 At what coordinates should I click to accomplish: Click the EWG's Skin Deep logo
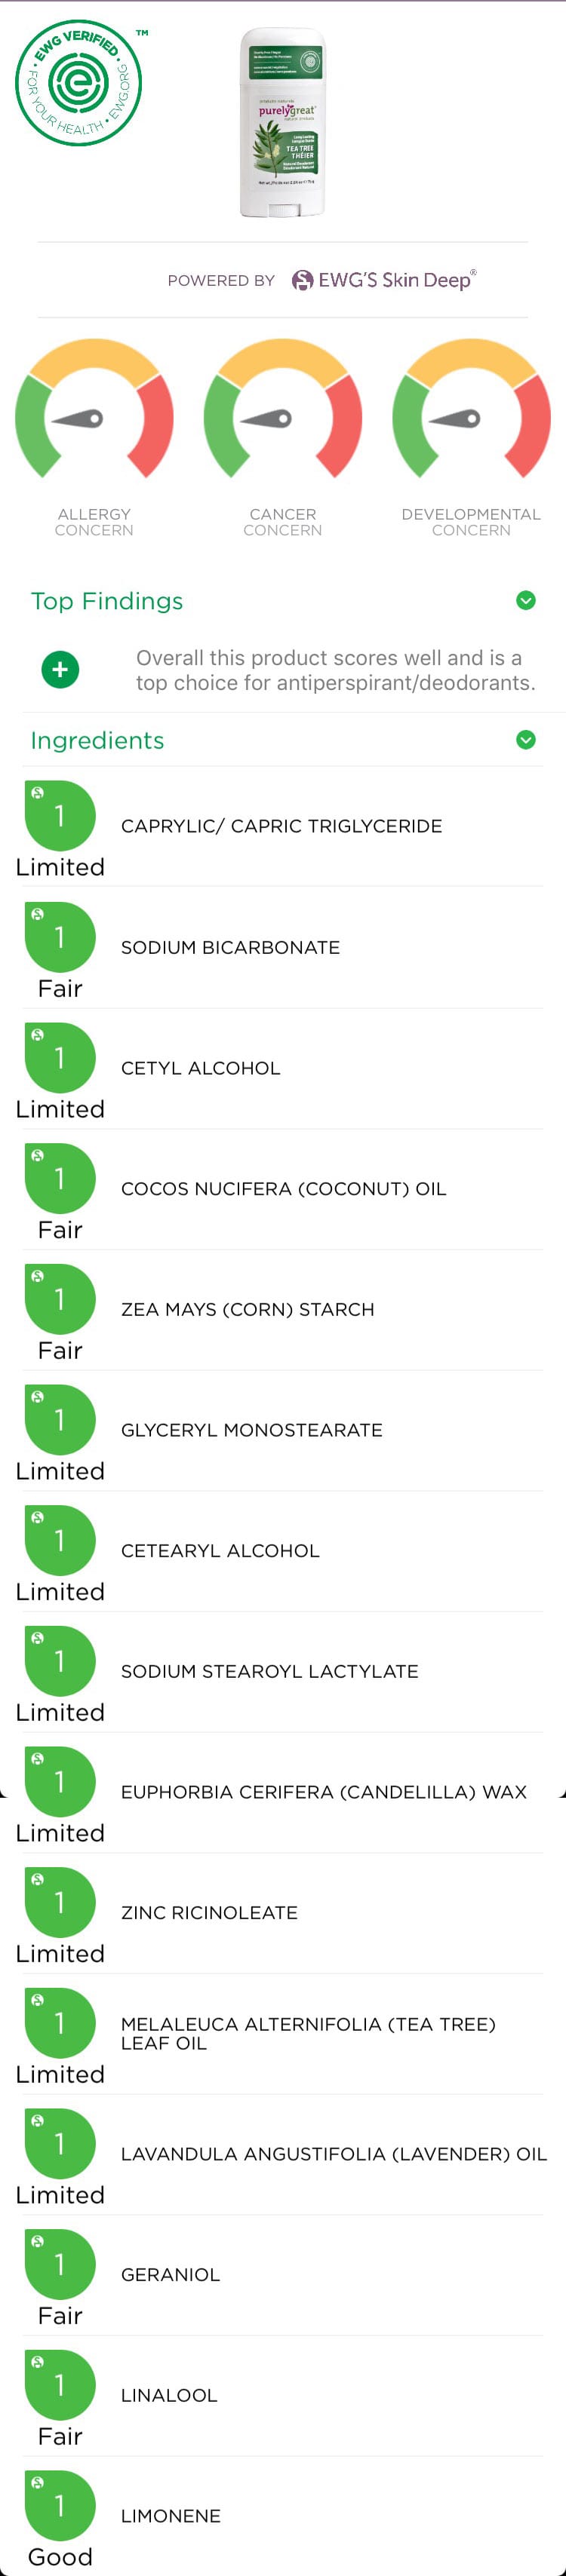point(383,280)
